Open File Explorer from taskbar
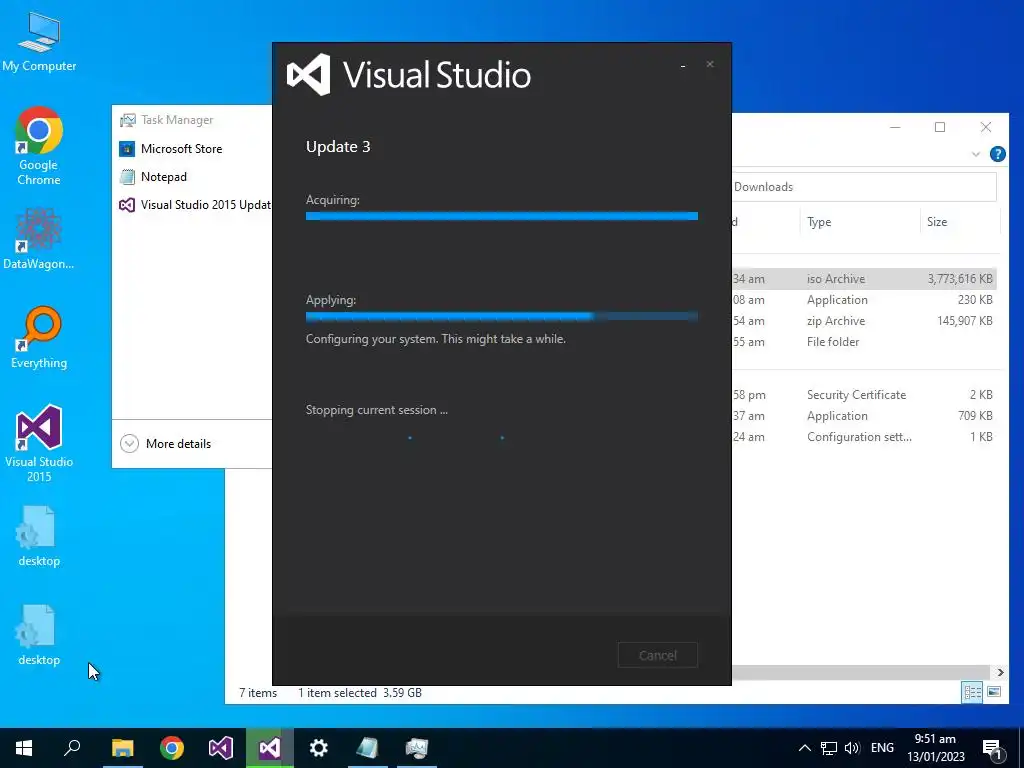Screen dimensions: 1024x768 (122, 748)
